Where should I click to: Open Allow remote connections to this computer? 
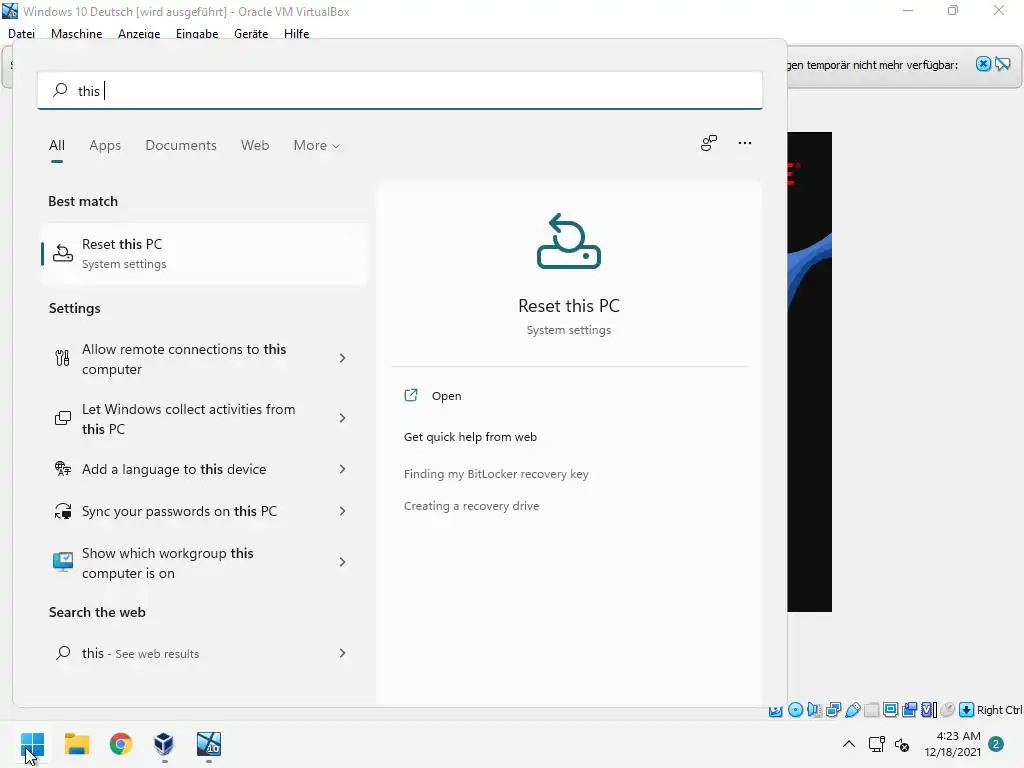click(184, 359)
